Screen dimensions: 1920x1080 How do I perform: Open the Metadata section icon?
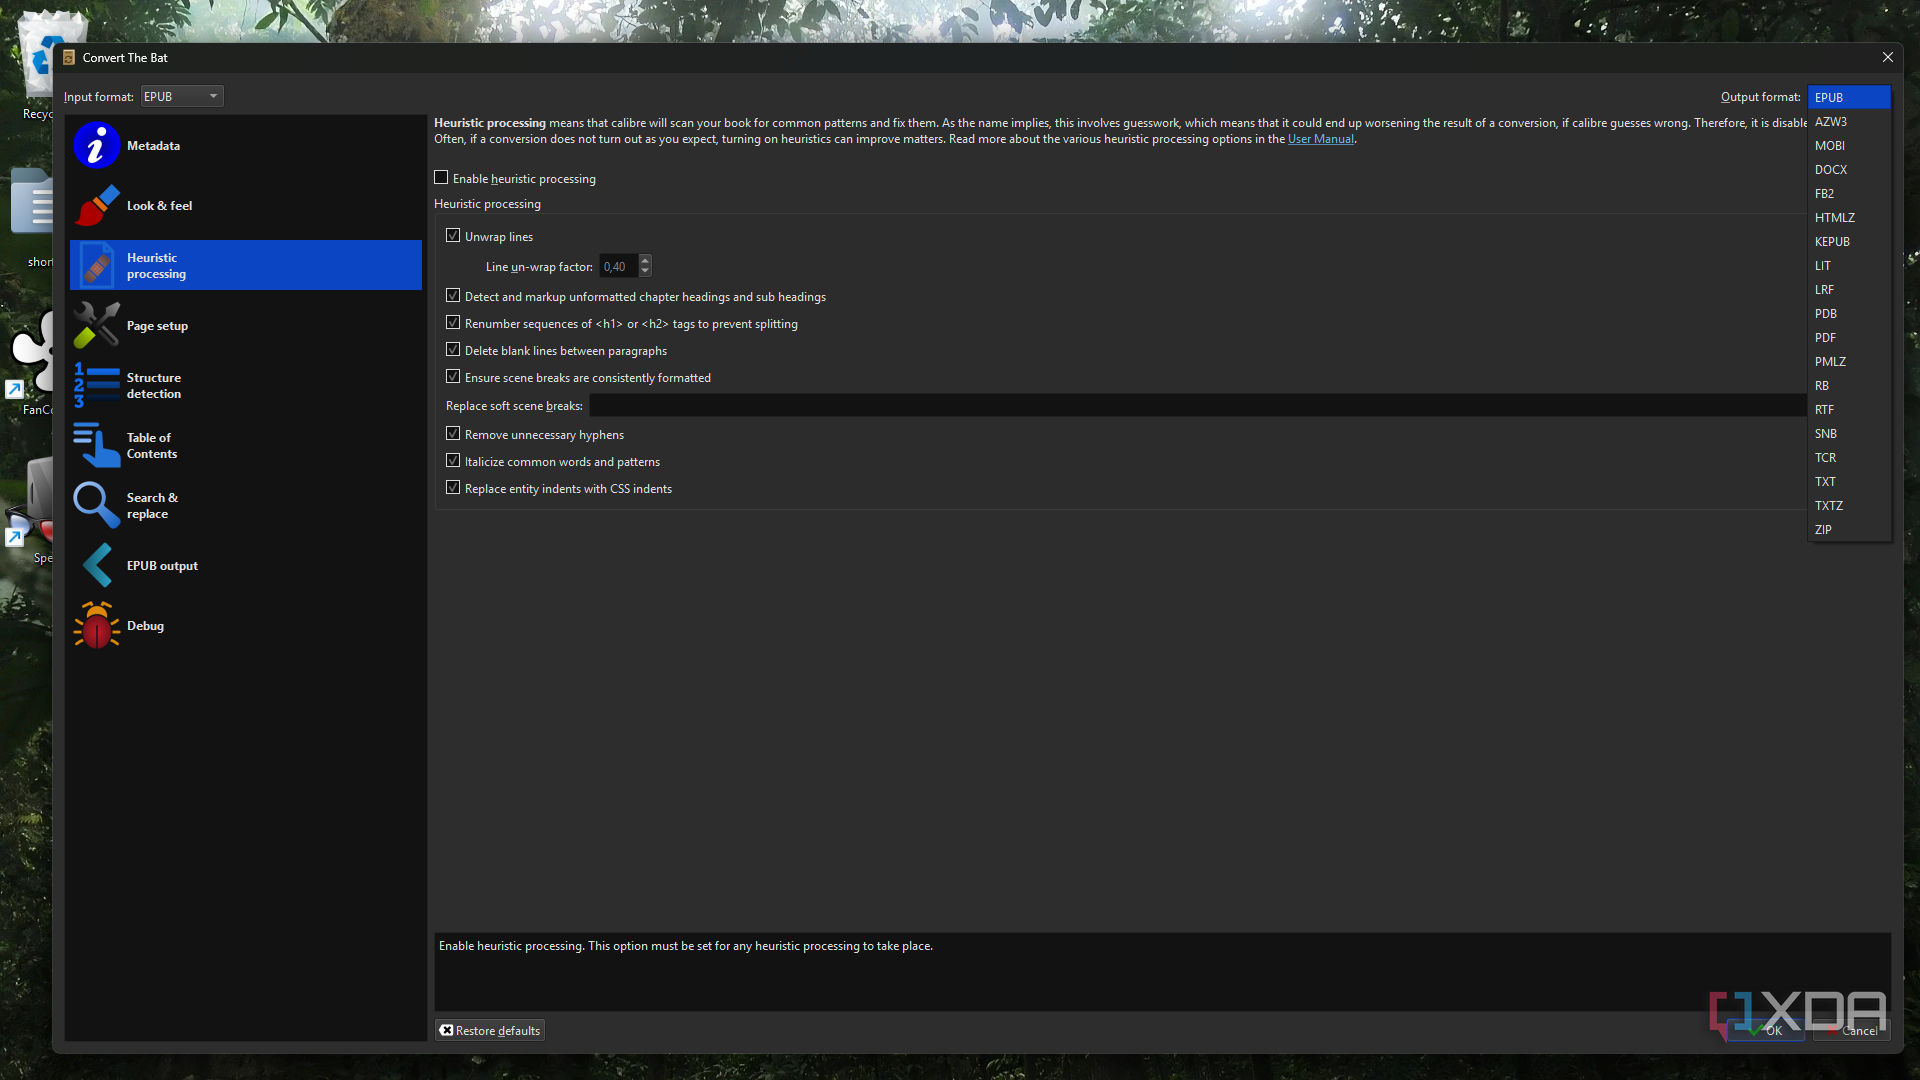96,146
